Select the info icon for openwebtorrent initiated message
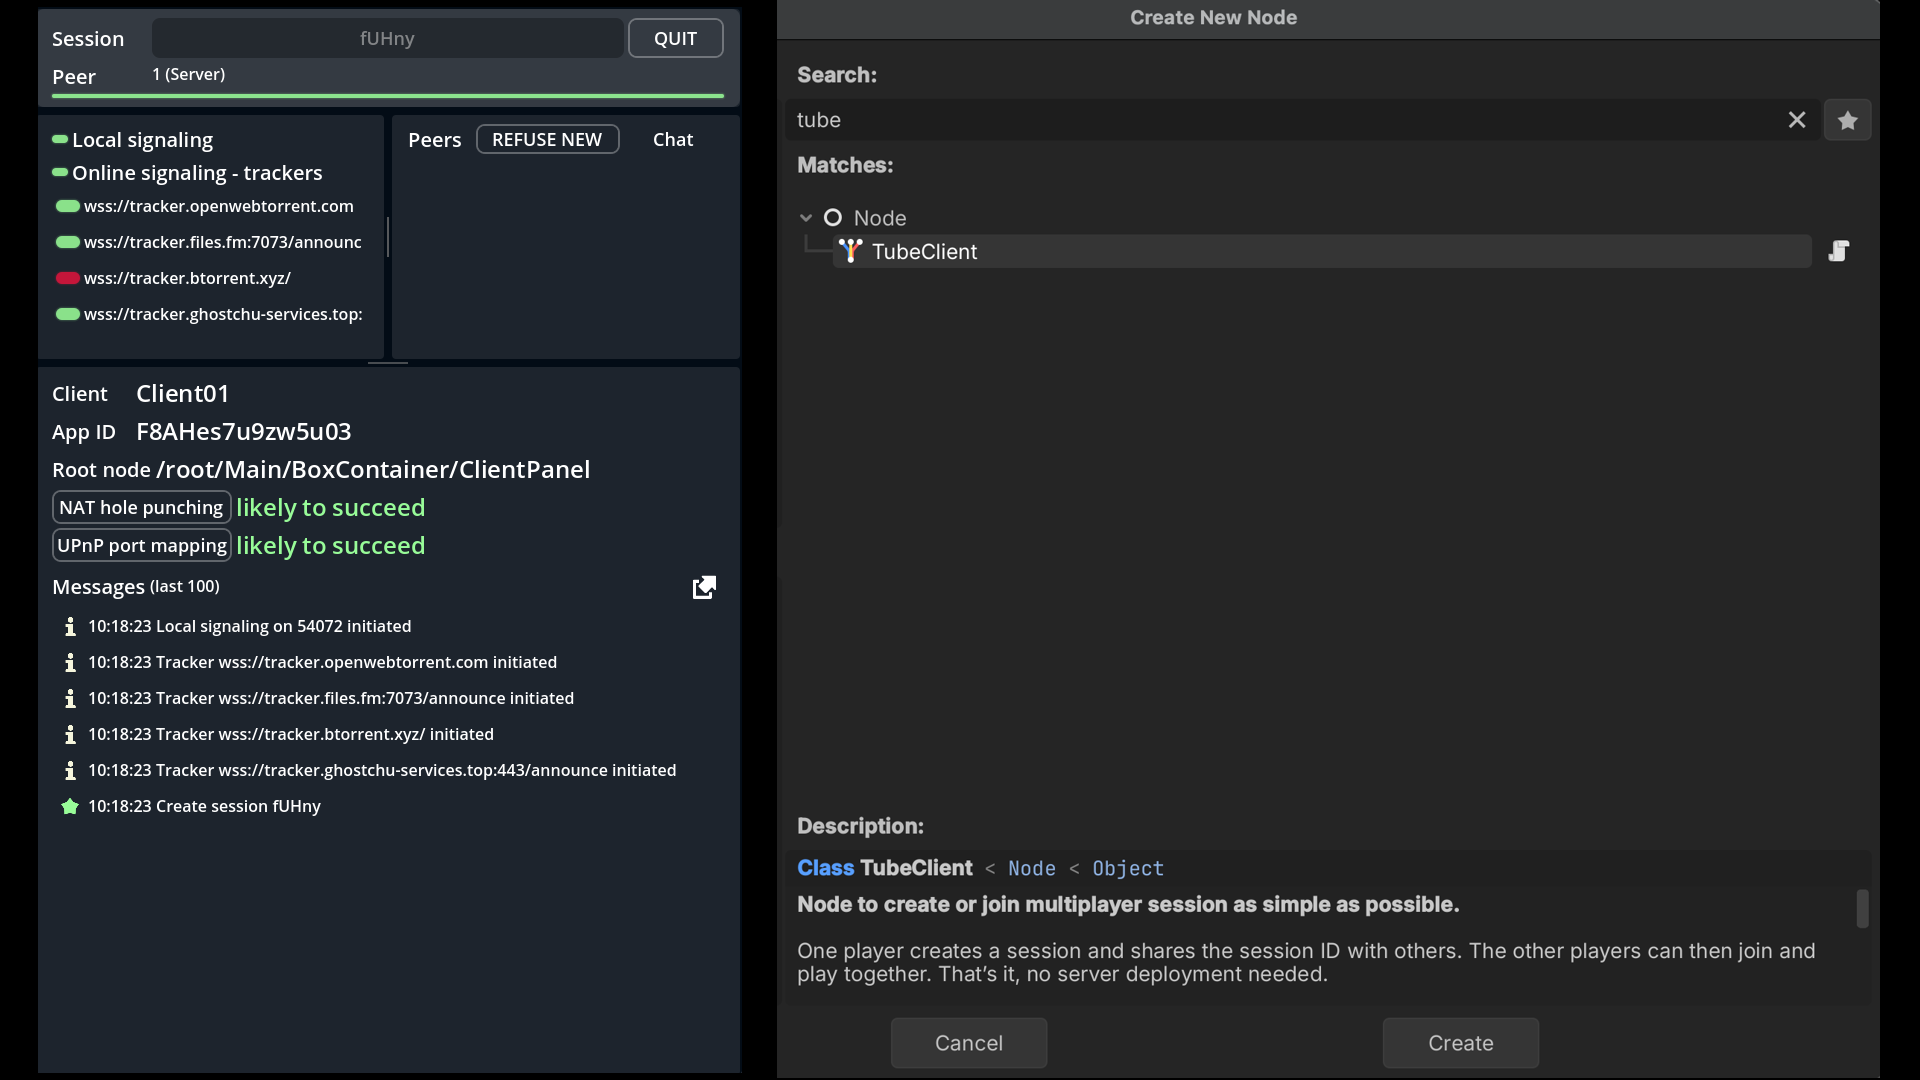1920x1080 pixels. [x=70, y=662]
